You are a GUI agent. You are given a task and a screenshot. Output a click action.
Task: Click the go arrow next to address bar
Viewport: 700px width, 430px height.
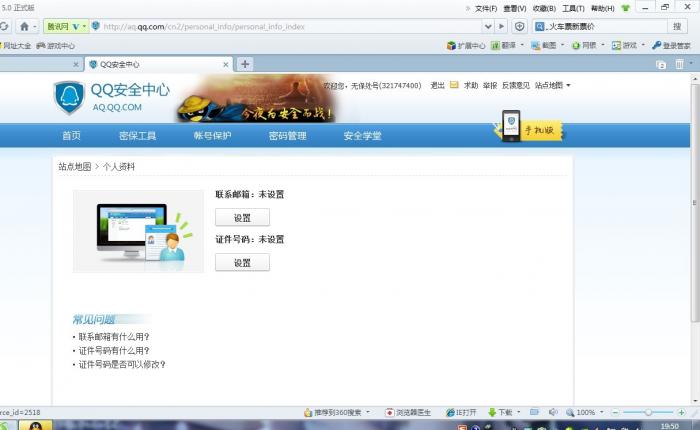[502, 26]
